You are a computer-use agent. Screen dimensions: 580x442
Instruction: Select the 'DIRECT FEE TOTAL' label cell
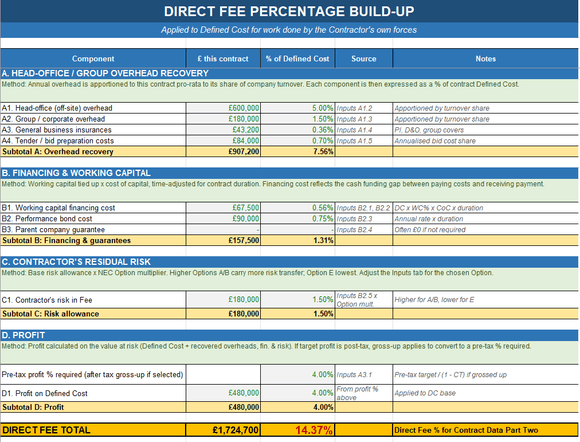(x=93, y=430)
